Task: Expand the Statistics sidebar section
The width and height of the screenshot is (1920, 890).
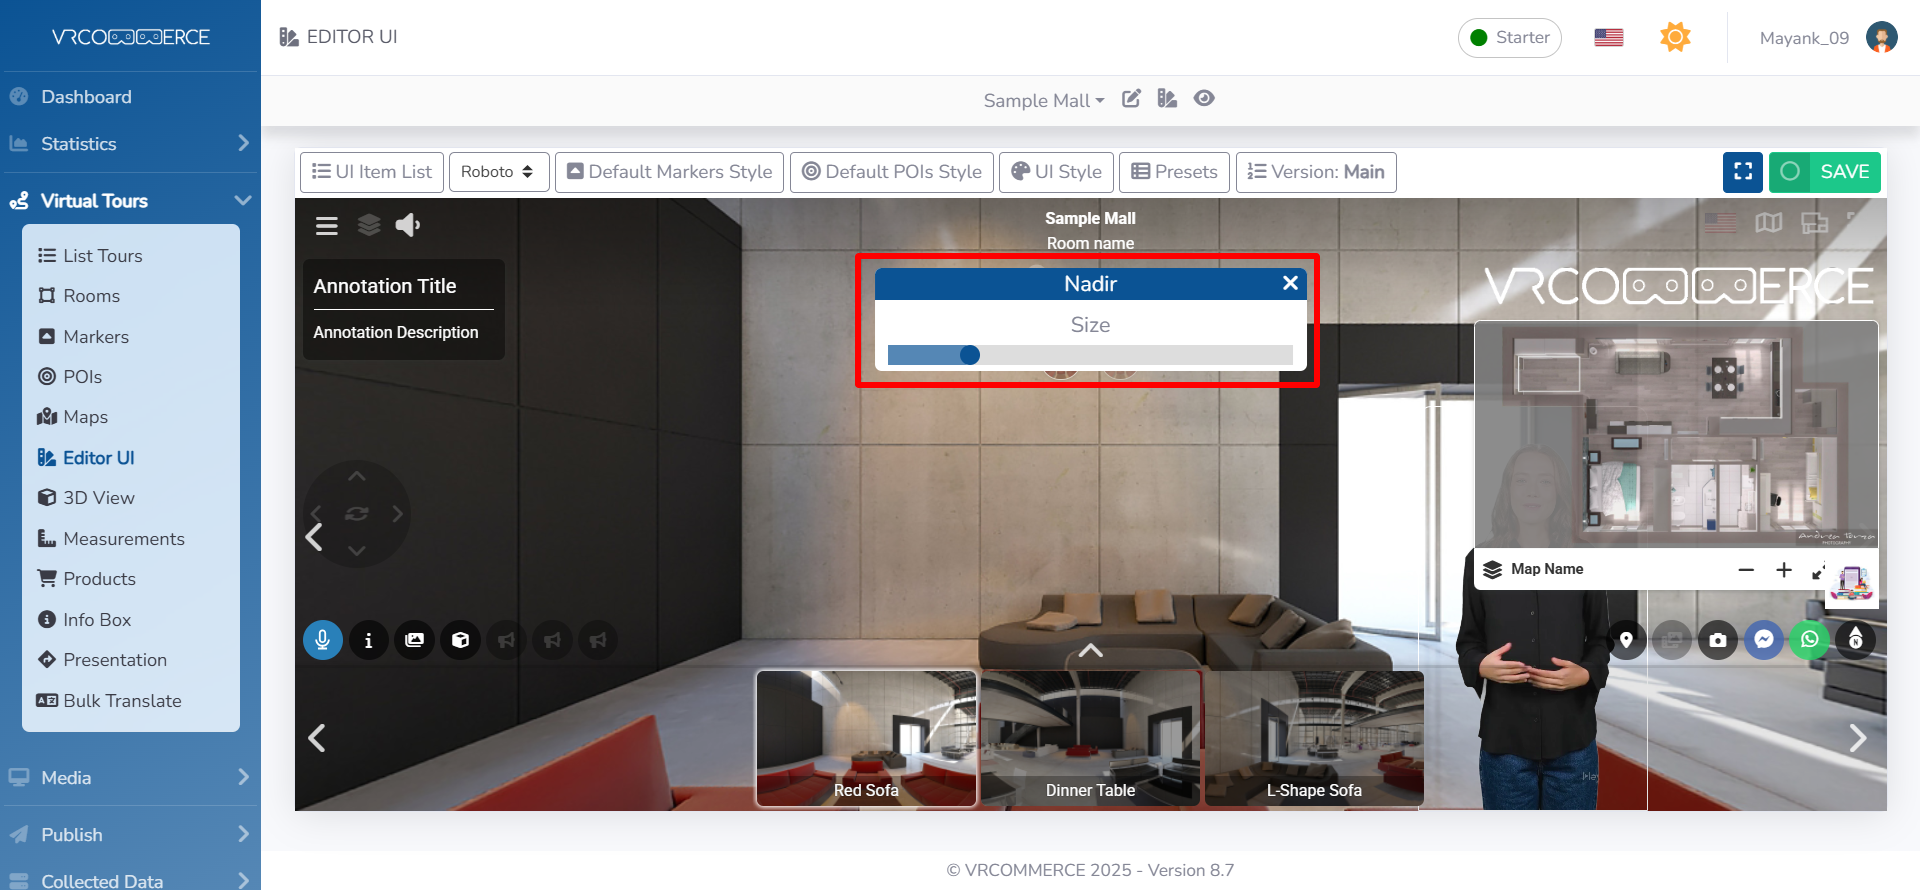Action: [130, 144]
